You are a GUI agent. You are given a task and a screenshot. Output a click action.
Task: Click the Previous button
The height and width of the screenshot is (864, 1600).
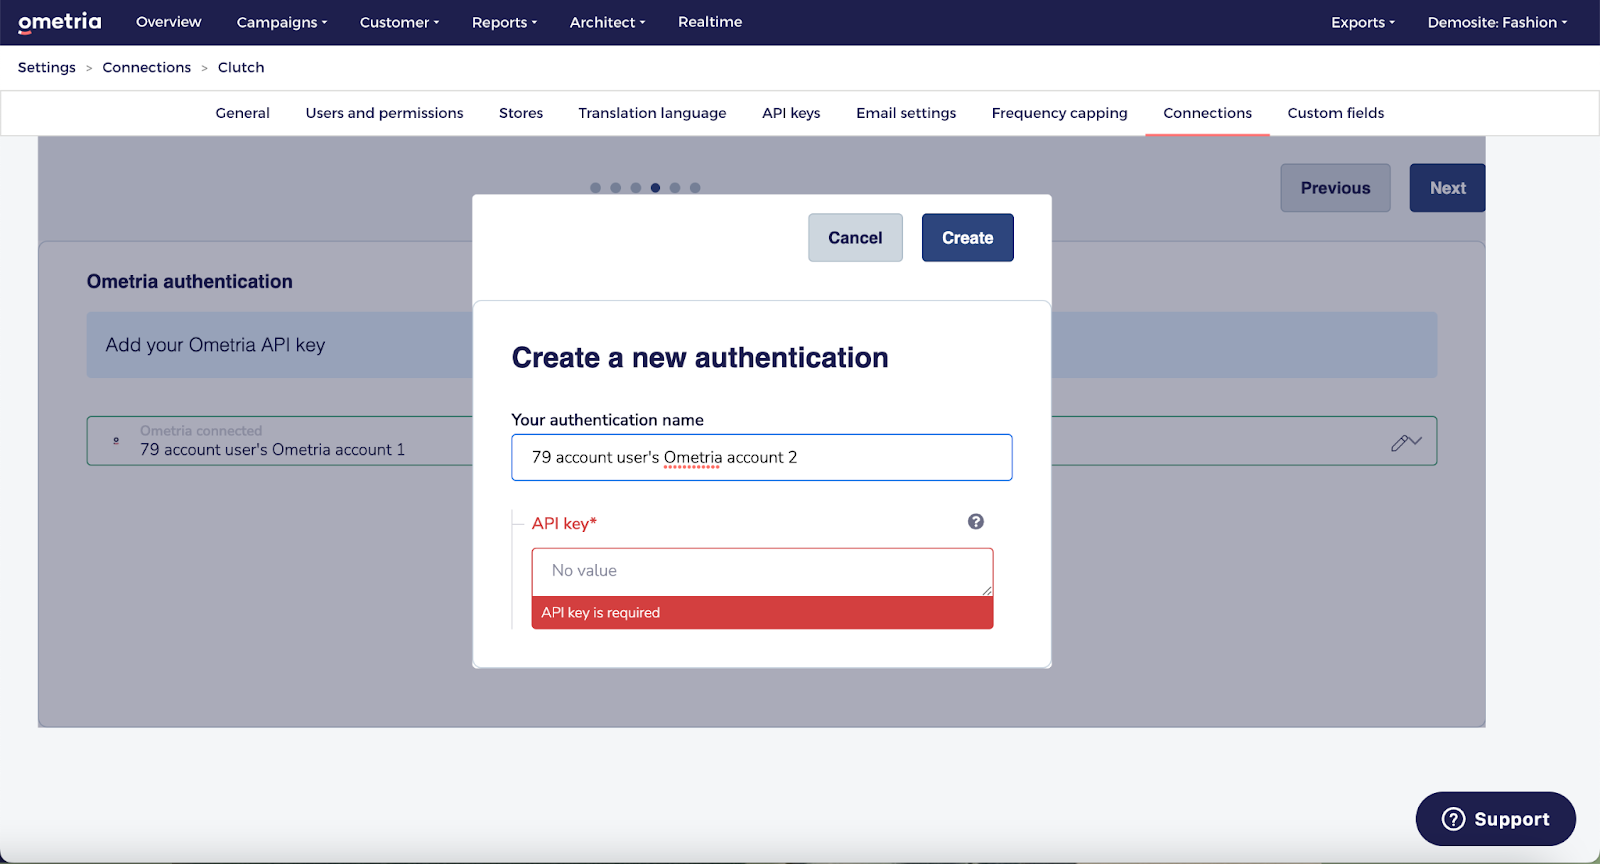click(x=1335, y=188)
